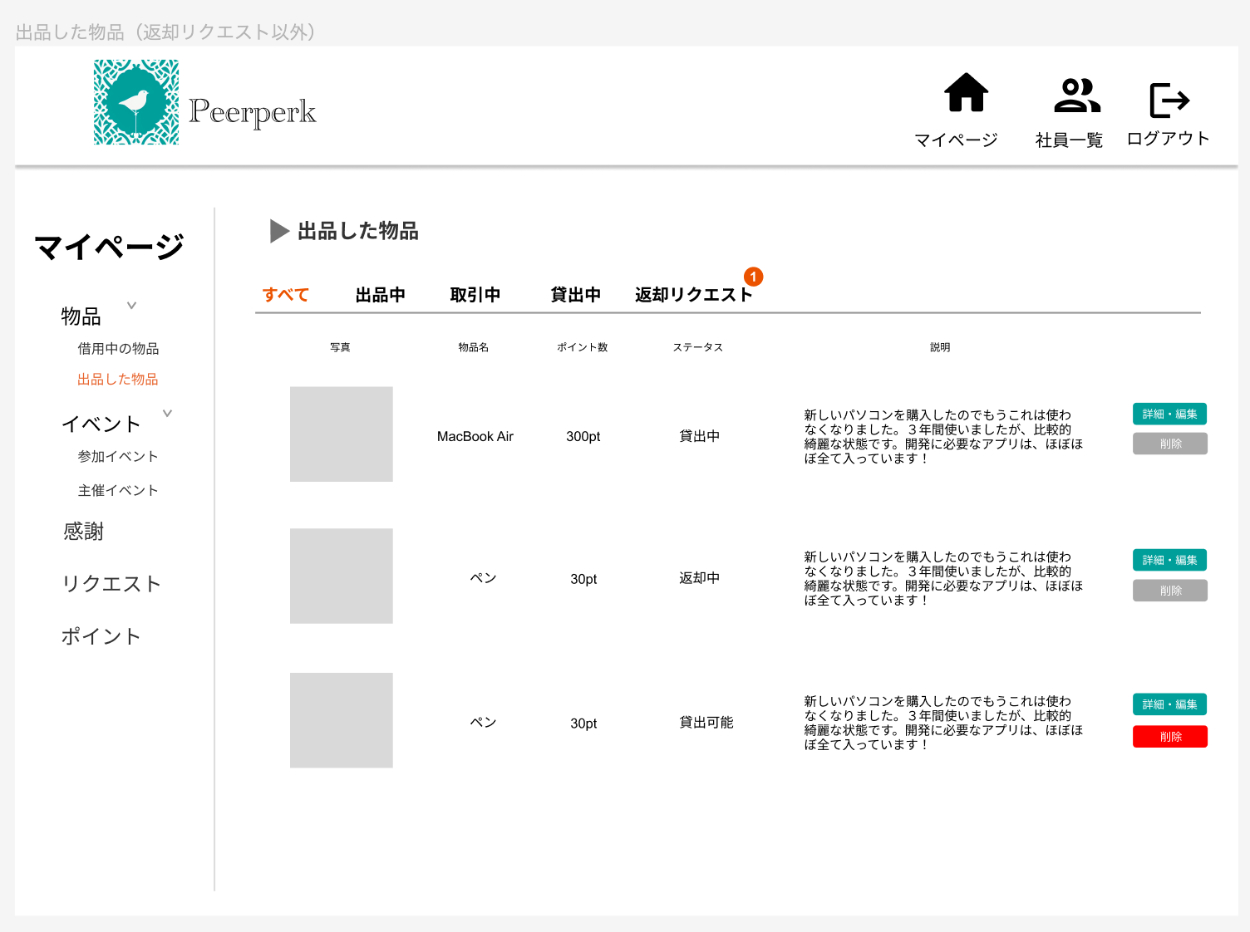Collapse the 物品 sidebar section chevron
The image size is (1250, 932).
[x=131, y=305]
